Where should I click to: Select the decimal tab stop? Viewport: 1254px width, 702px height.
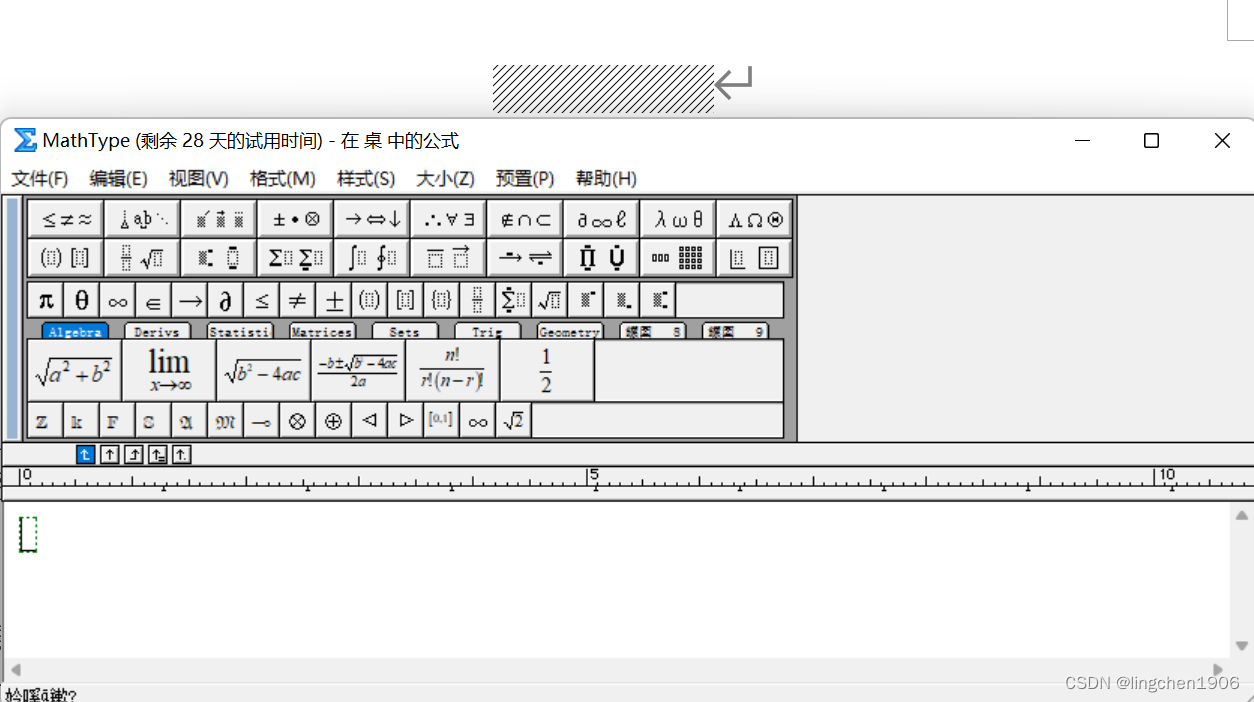tap(181, 455)
